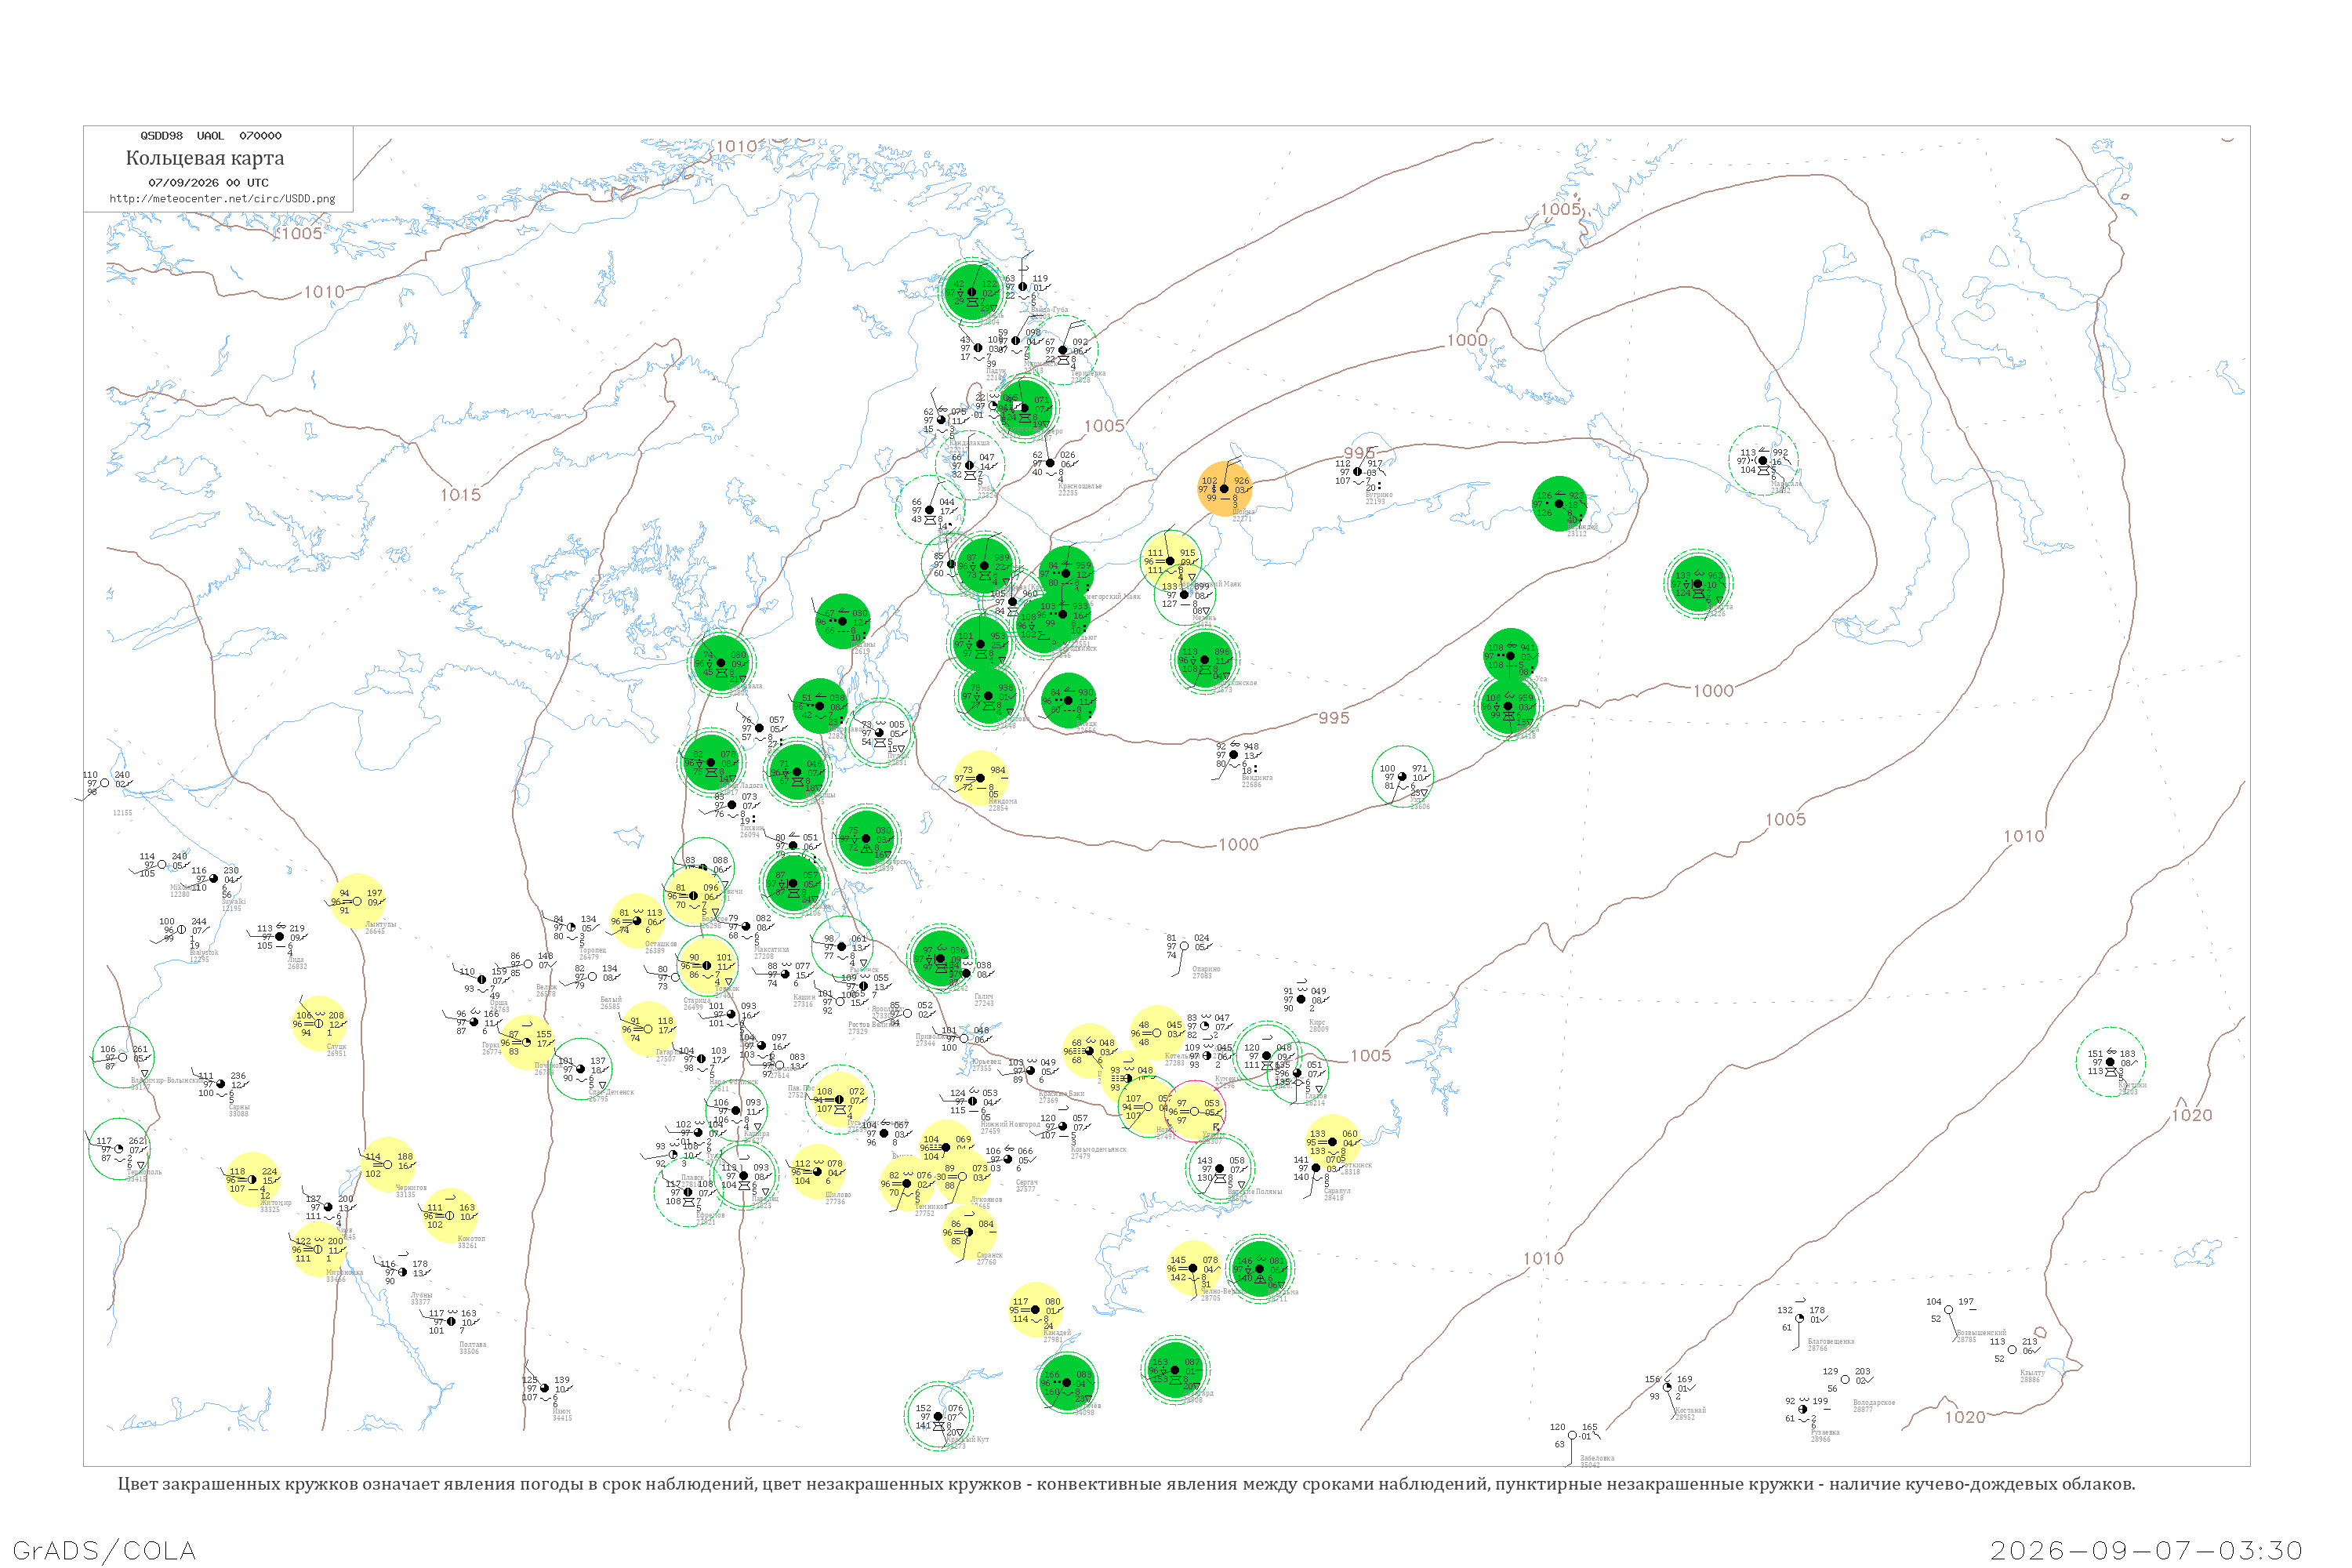2352x1568 pixels.
Task: Click the yellow Саранск station circle
Action: point(968,1232)
